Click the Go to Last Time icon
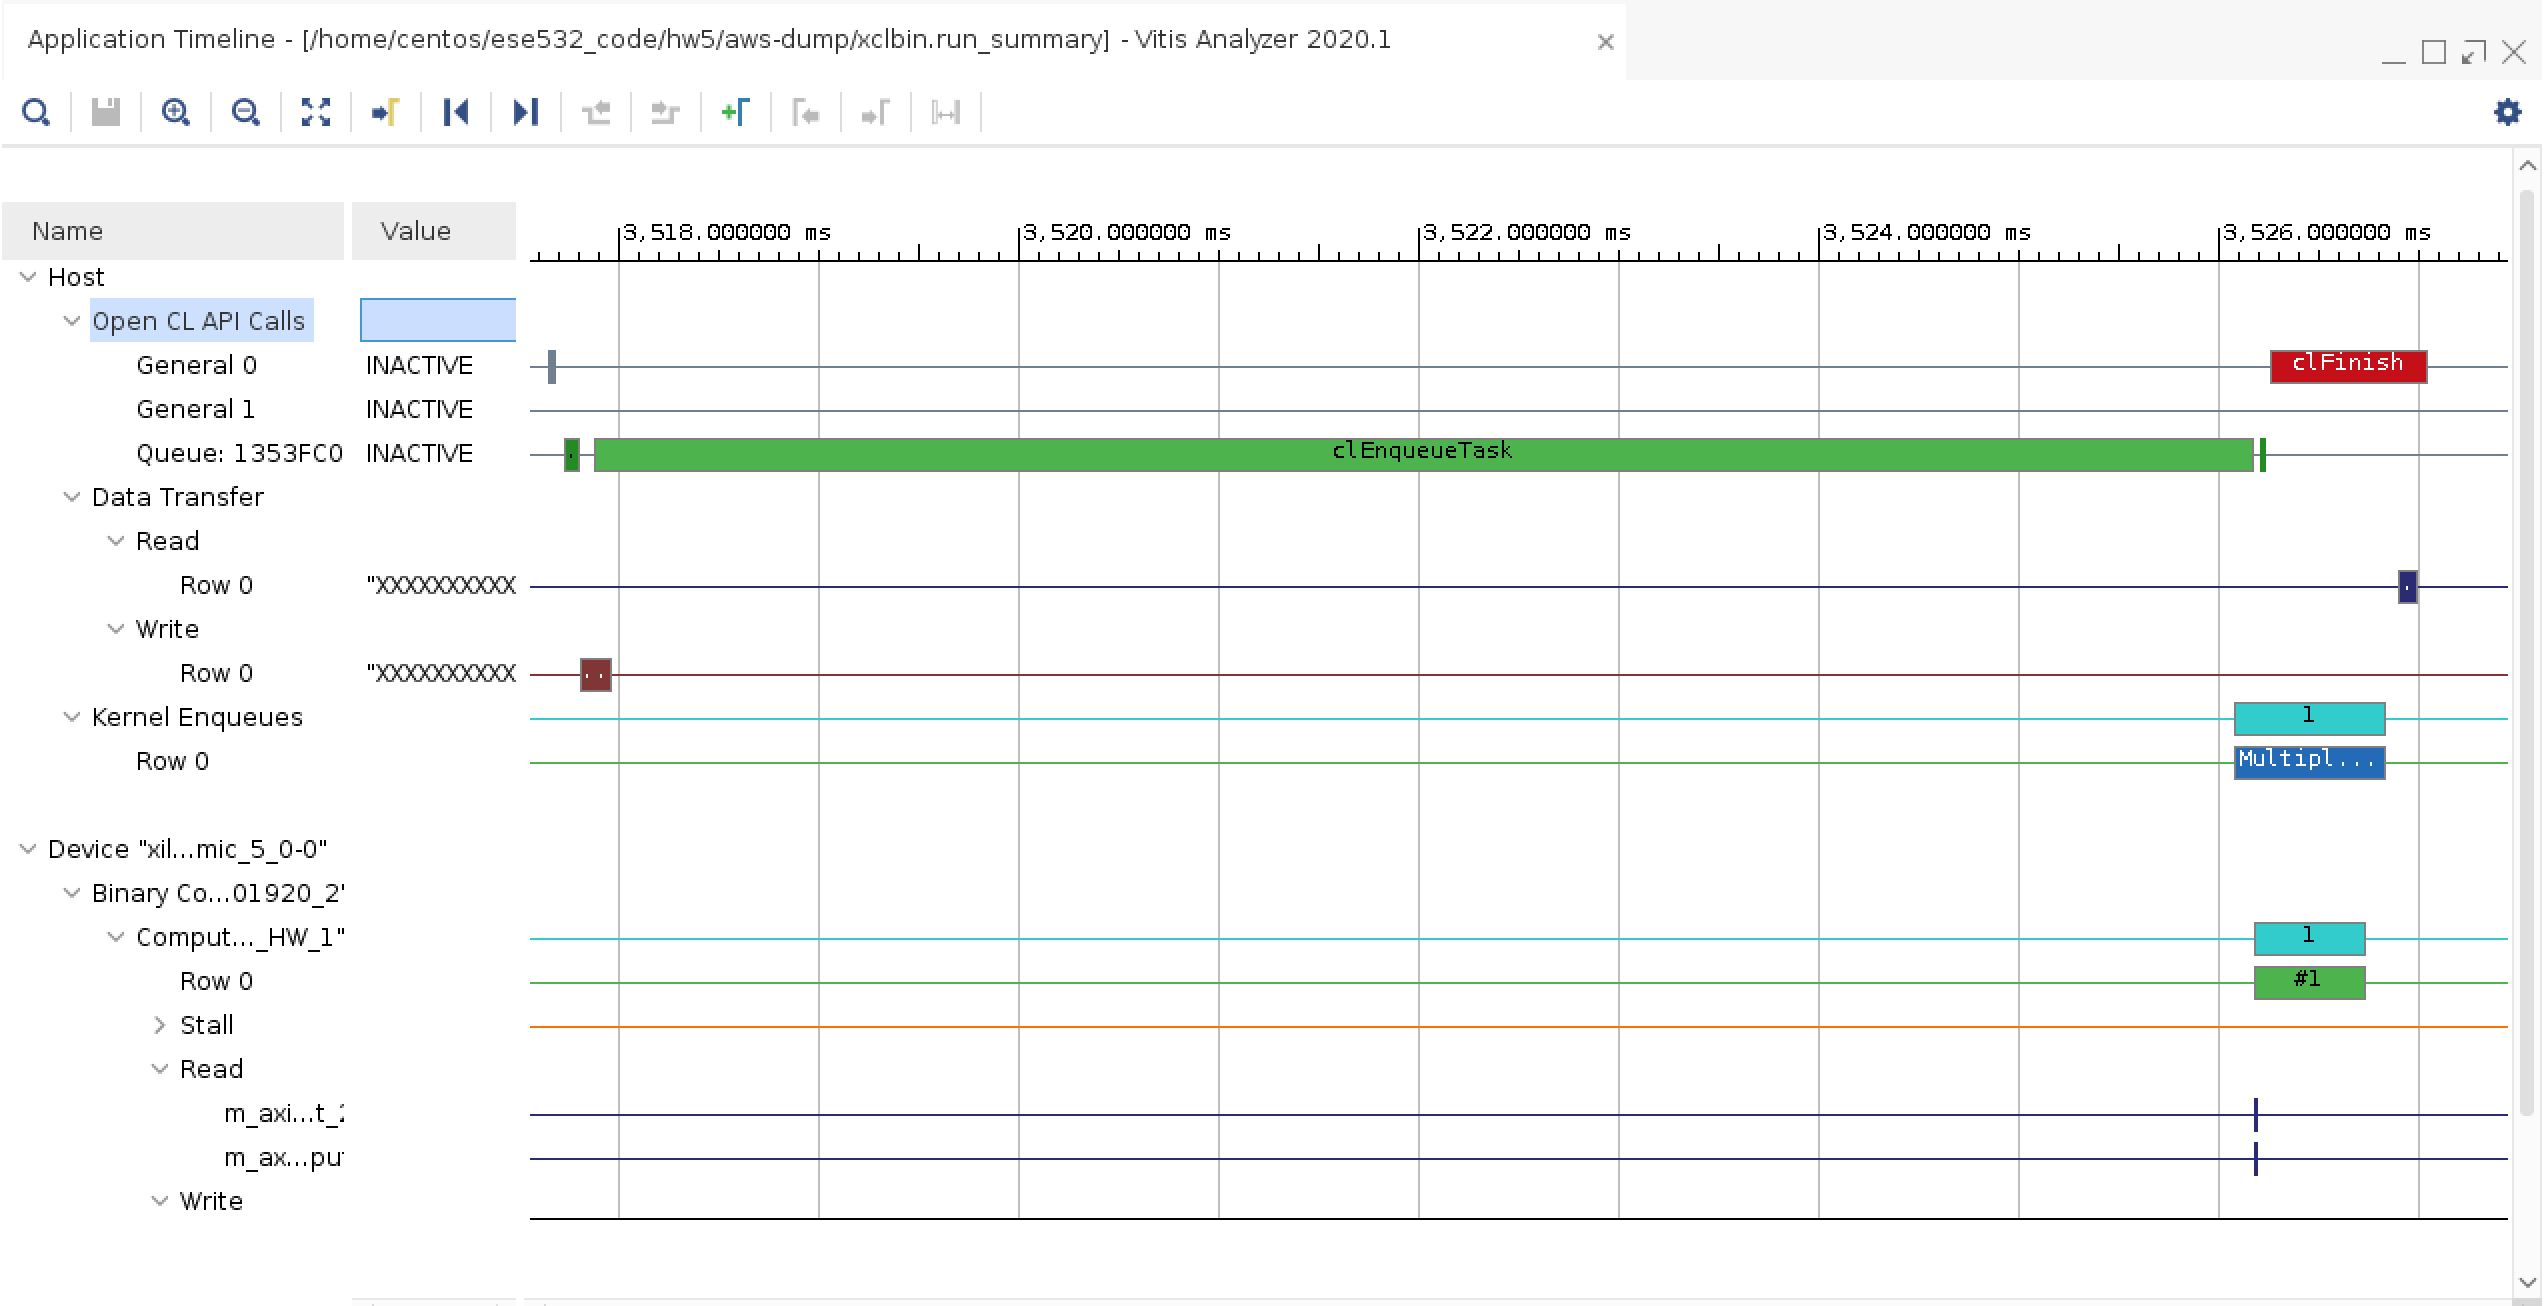Screen dimensions: 2544x1306 click(x=526, y=112)
